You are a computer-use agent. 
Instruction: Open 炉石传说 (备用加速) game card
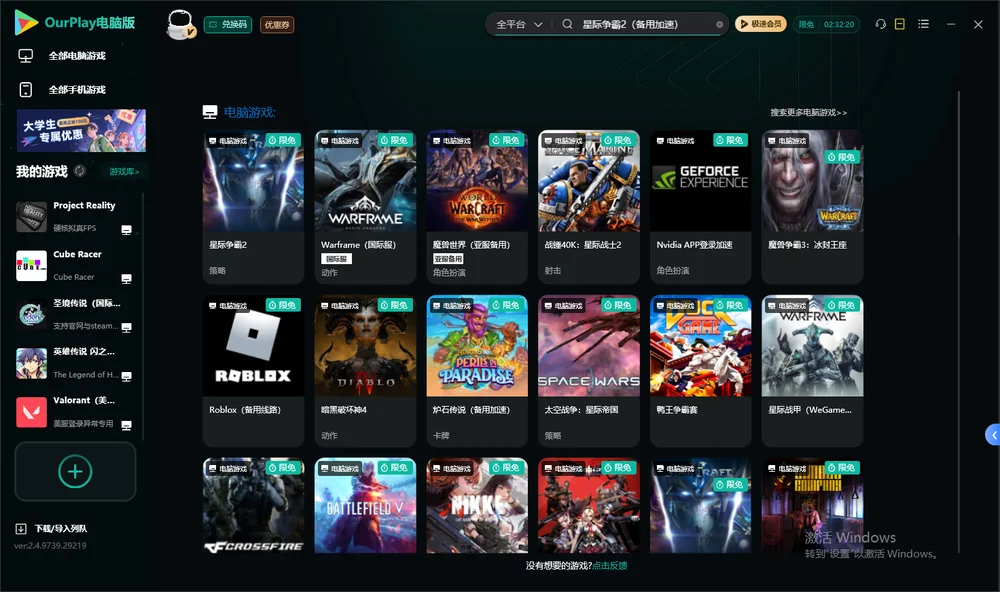[477, 371]
